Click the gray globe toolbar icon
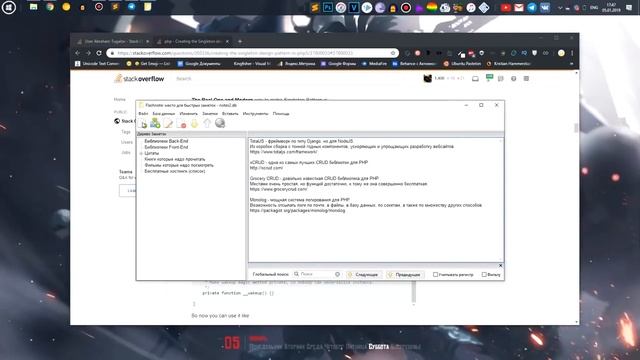The width and height of the screenshot is (640, 360). click(220, 122)
